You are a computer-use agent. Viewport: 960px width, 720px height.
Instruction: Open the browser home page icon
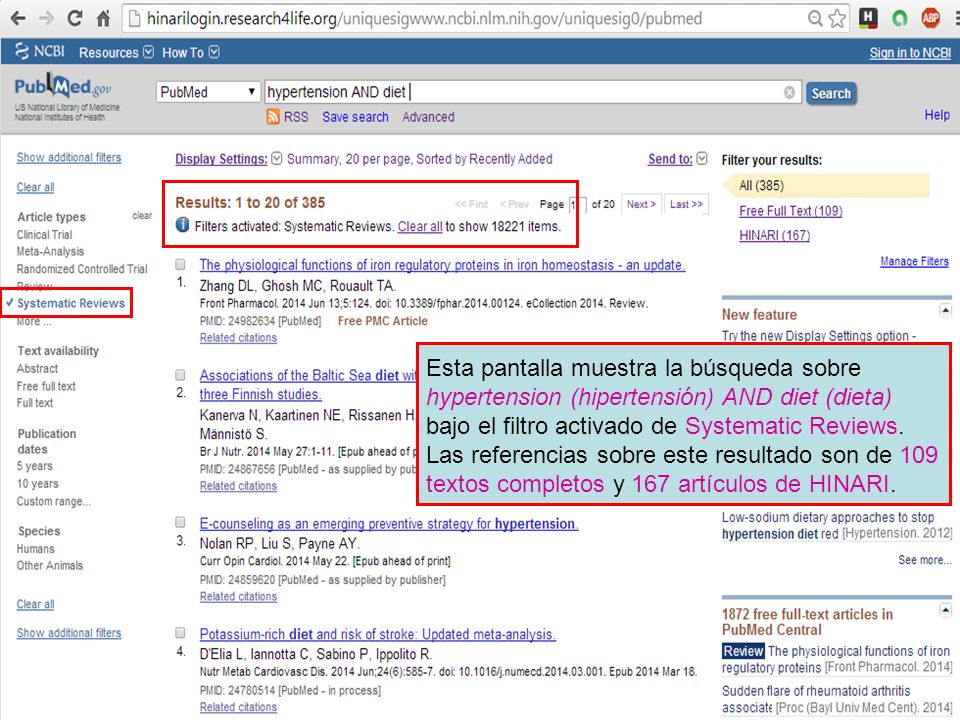[103, 18]
